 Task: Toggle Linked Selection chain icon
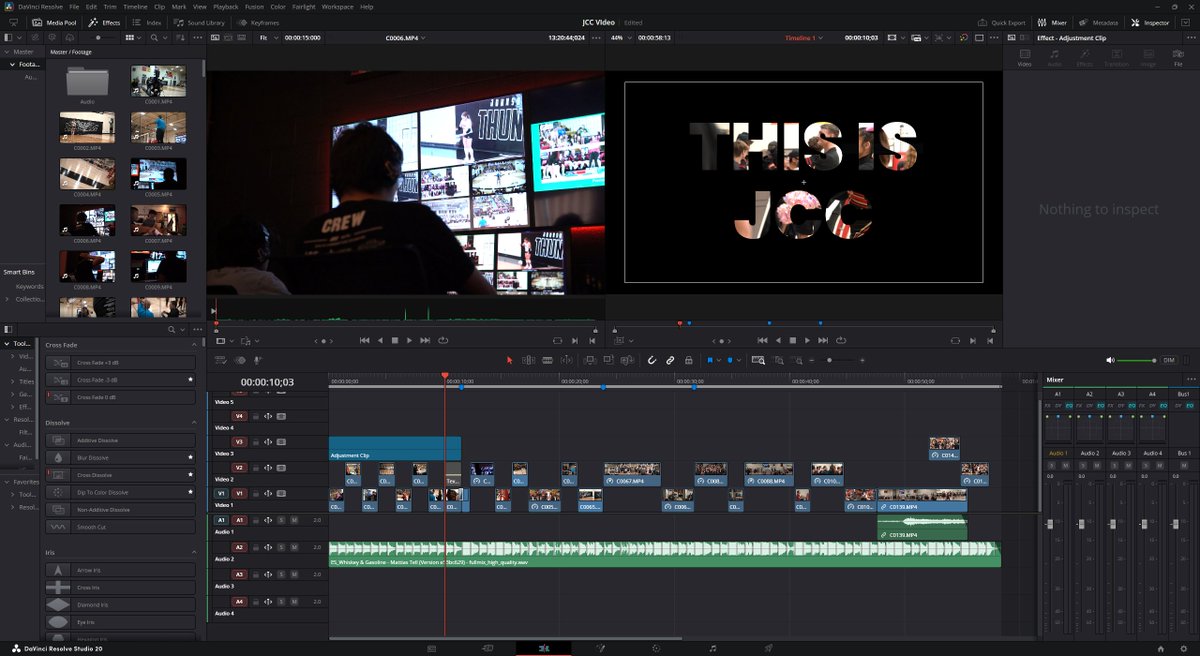tap(670, 360)
